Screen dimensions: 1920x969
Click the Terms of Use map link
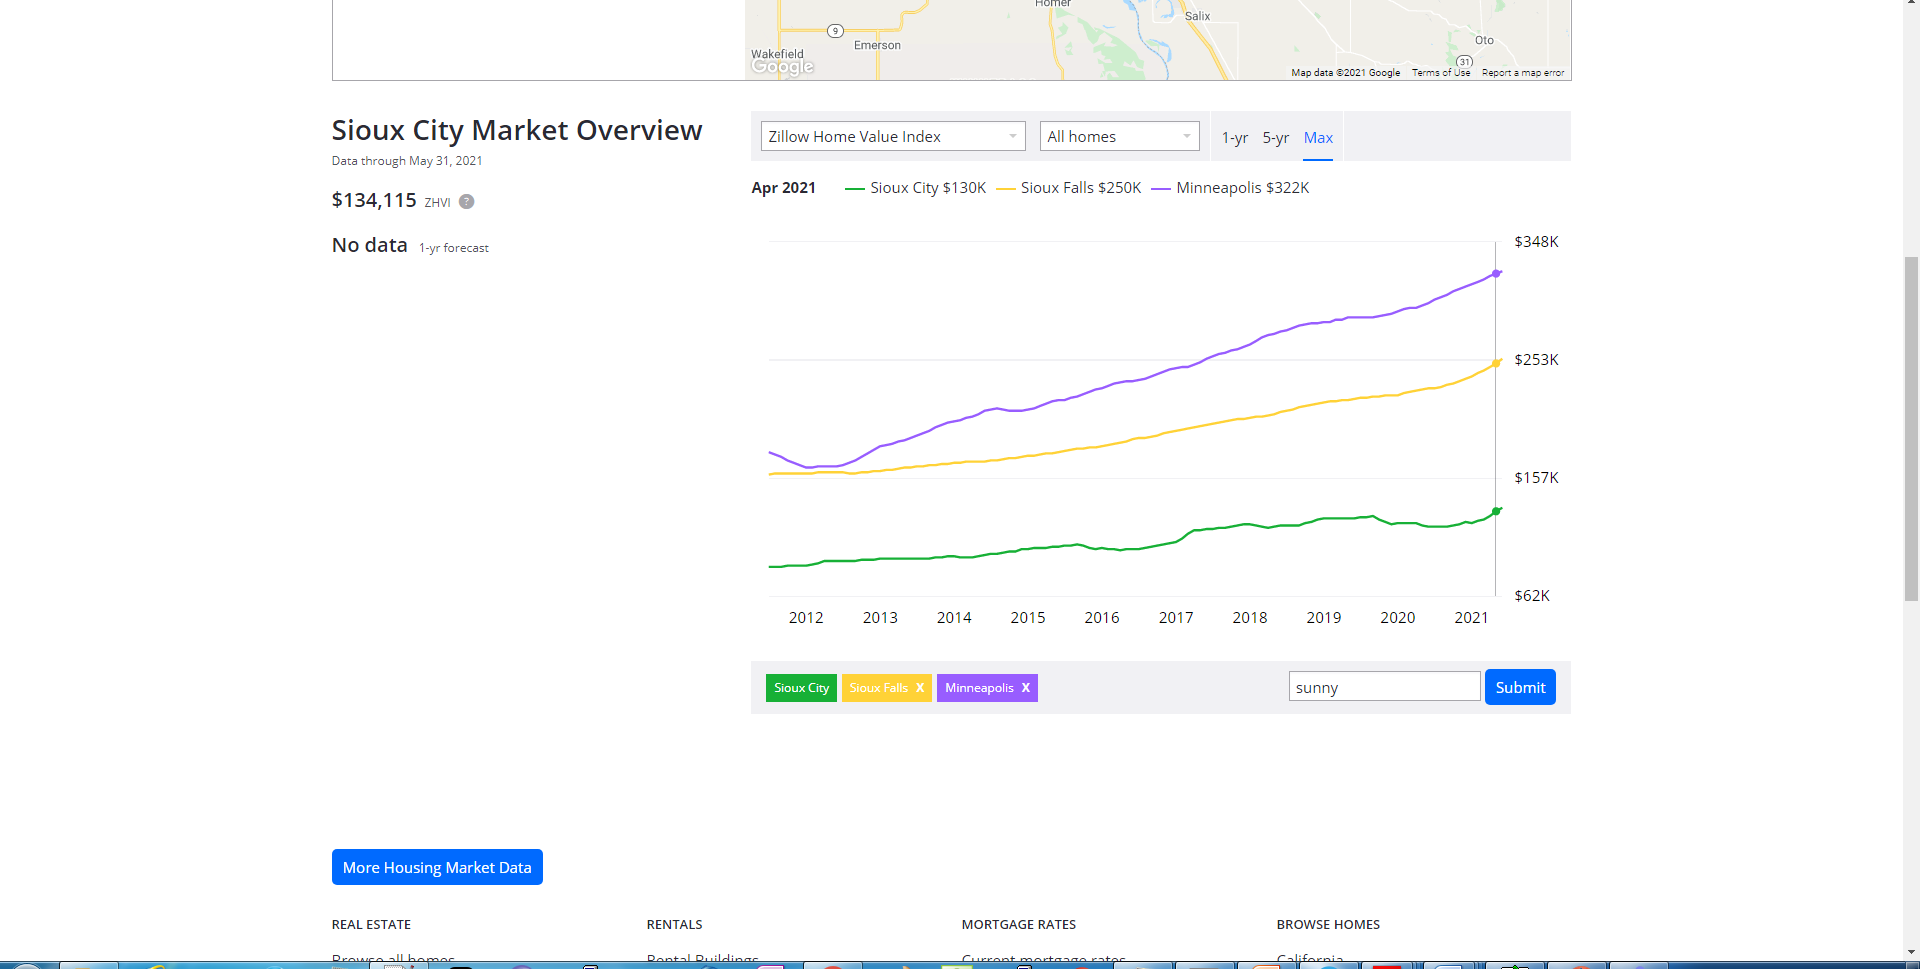1440,73
